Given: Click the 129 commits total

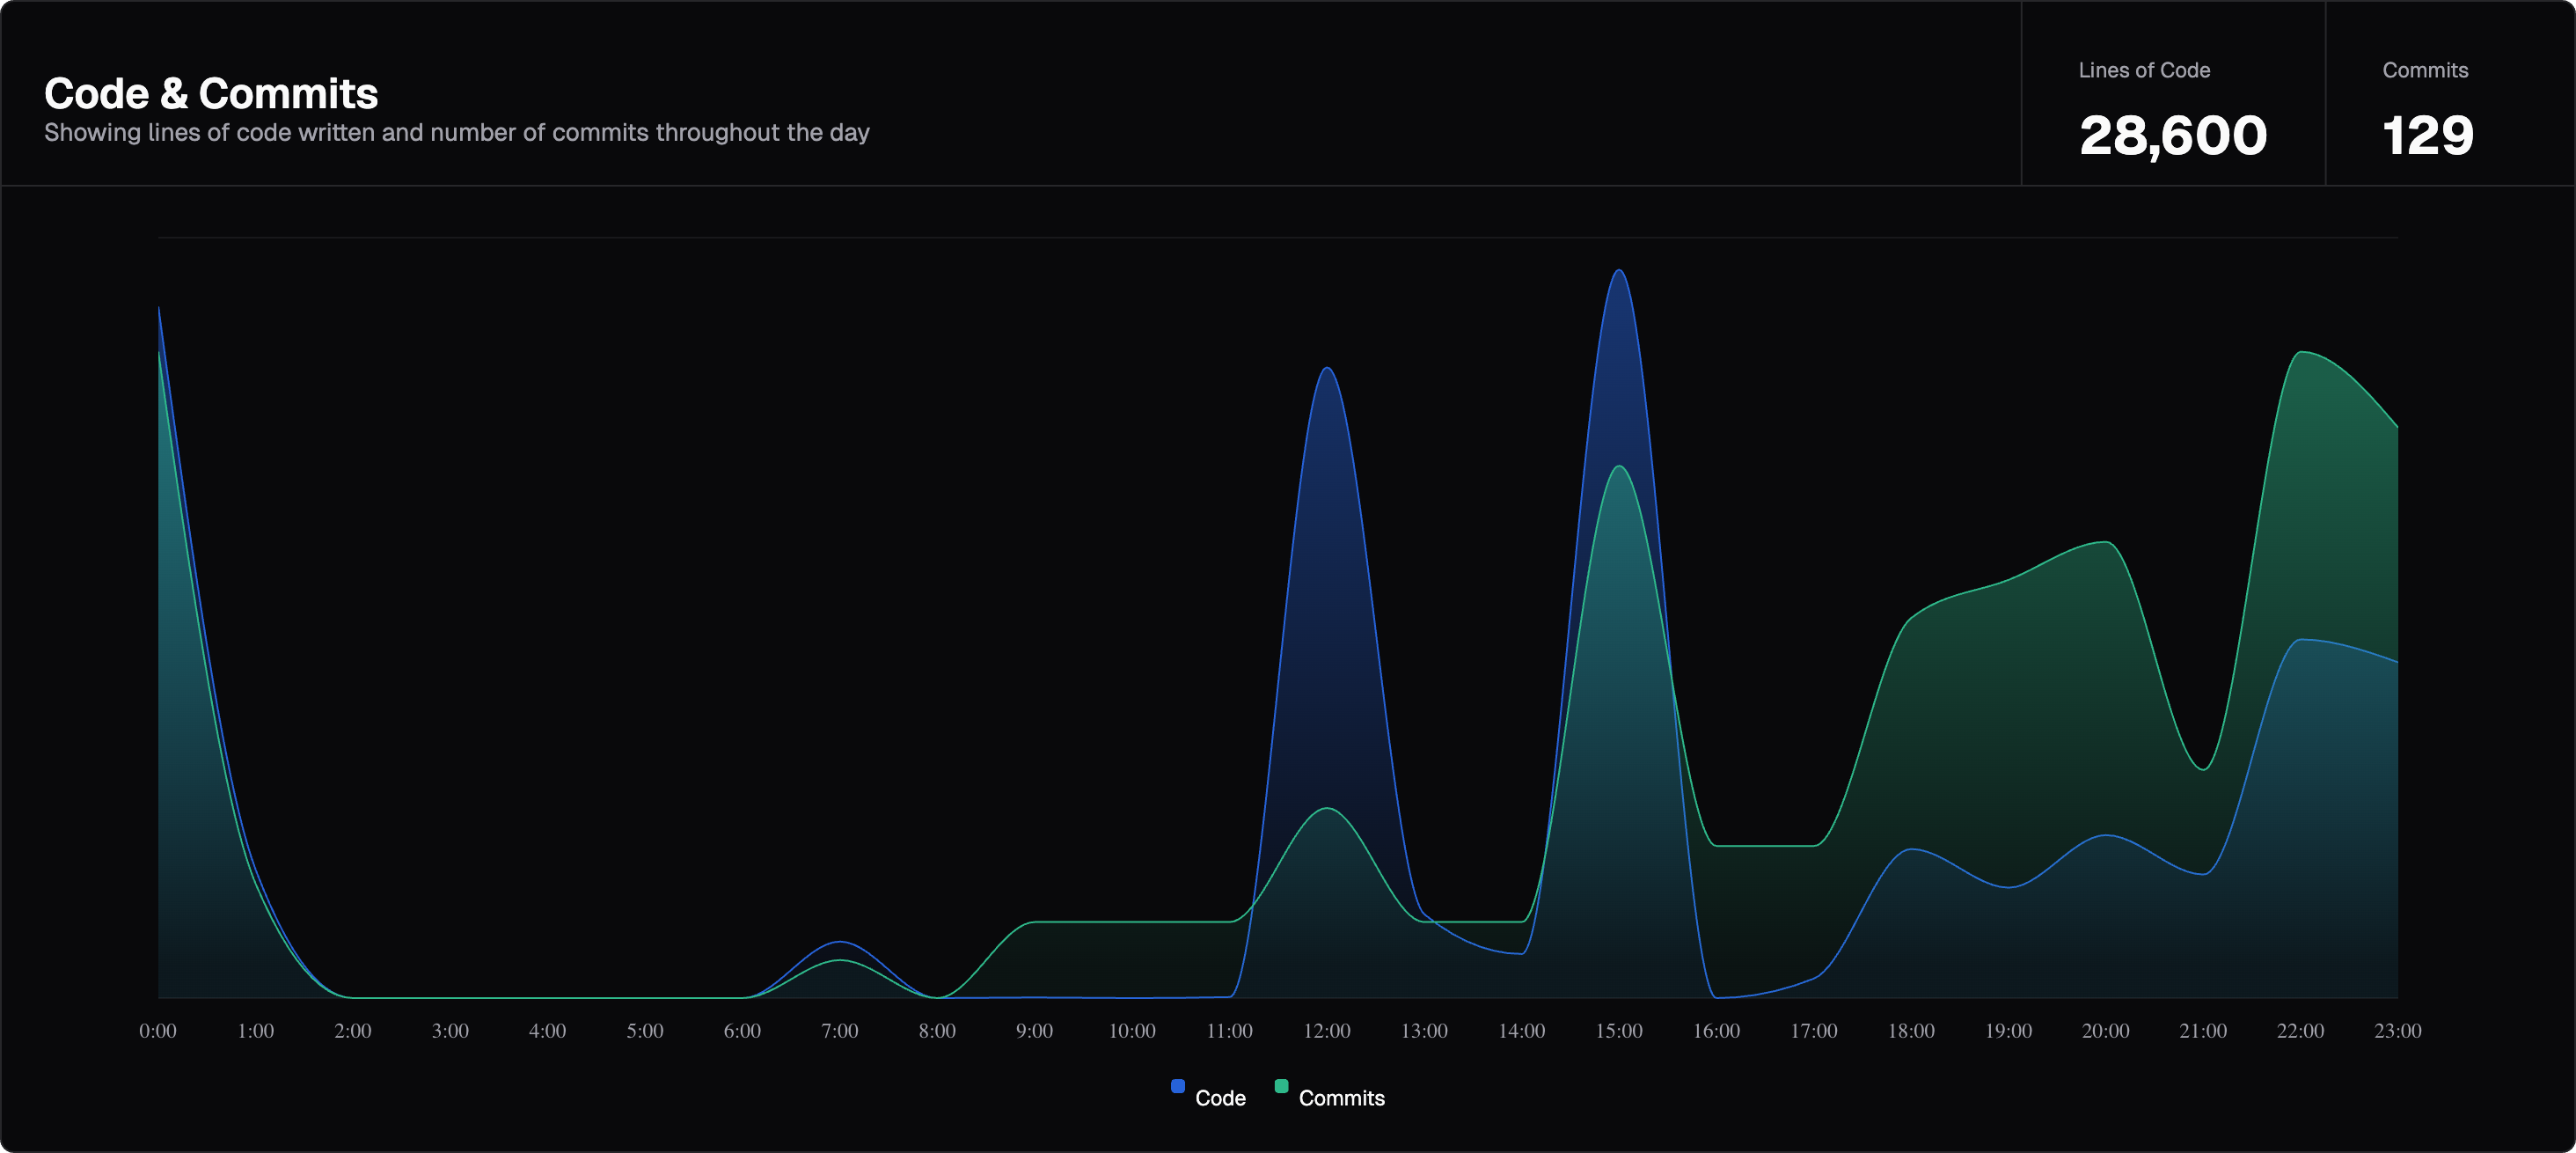Looking at the screenshot, I should [x=2427, y=136].
